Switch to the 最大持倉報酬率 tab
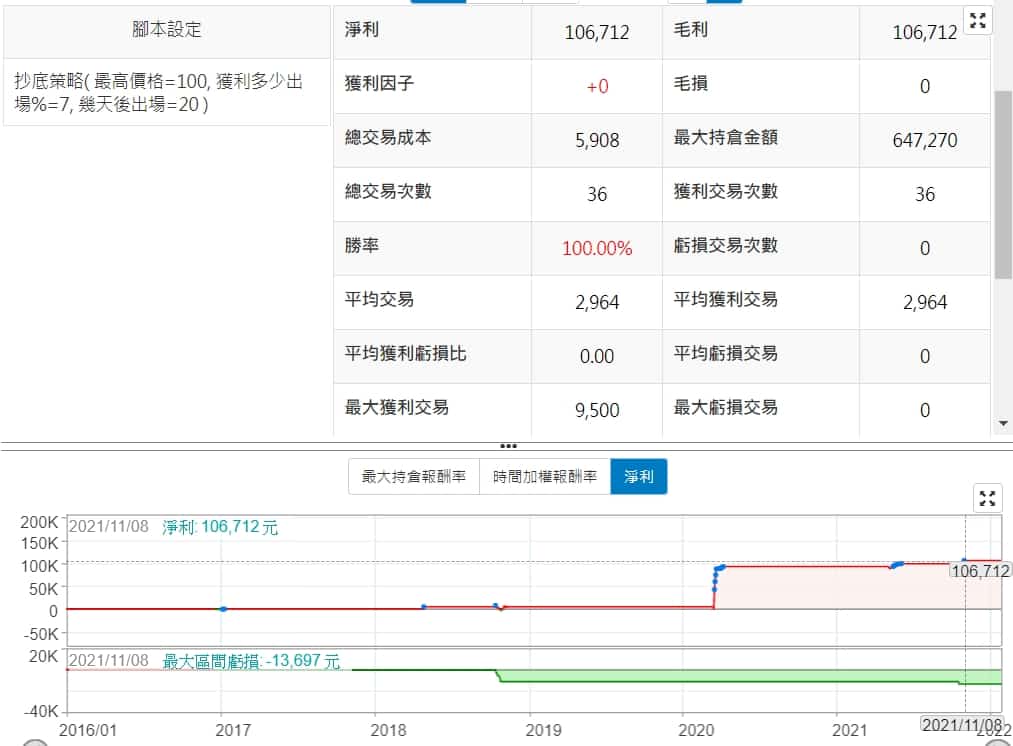 point(414,477)
